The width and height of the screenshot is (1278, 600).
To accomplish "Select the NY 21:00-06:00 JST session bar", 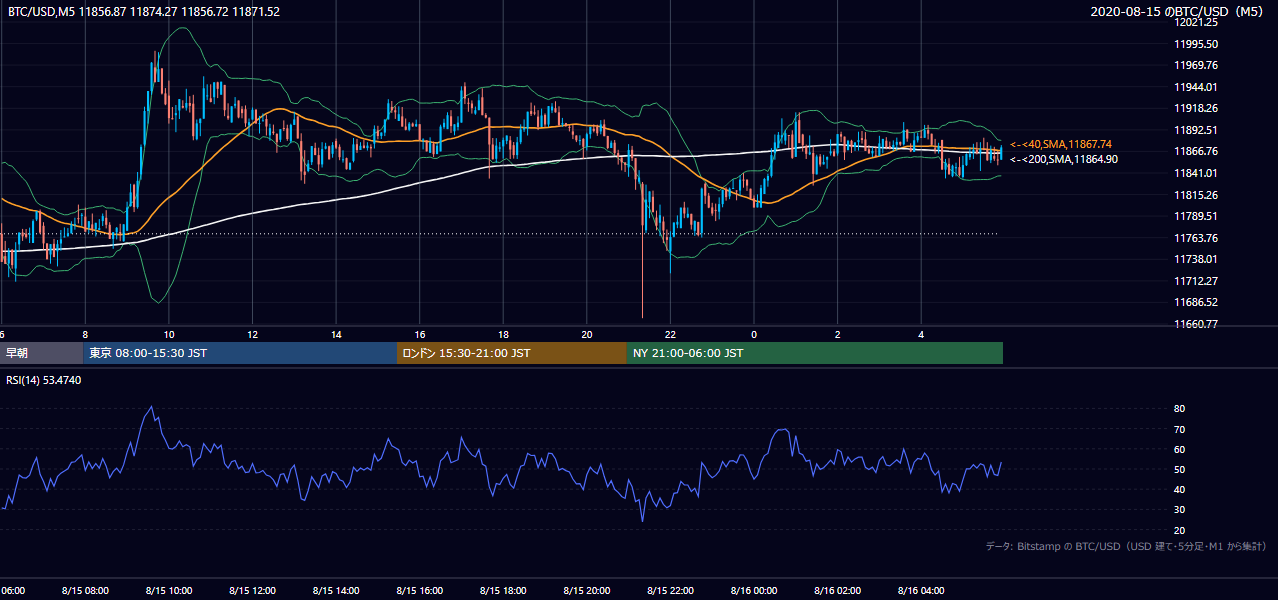I will 815,353.
